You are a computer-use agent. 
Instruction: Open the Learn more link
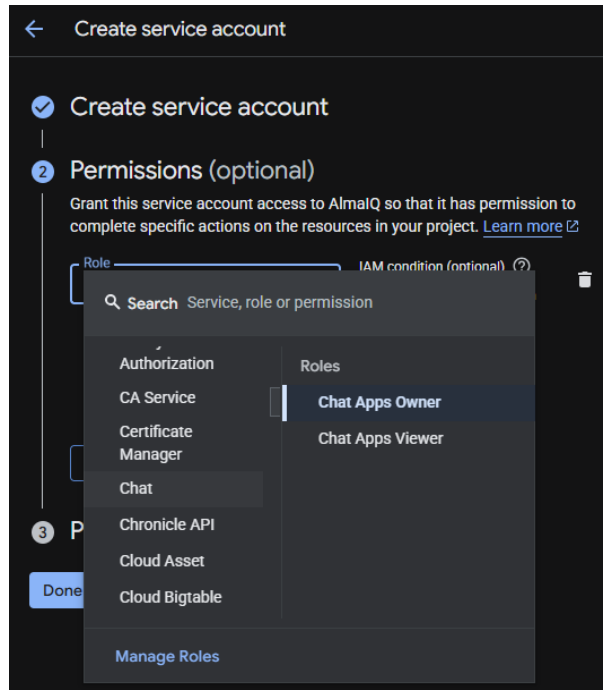coord(522,226)
